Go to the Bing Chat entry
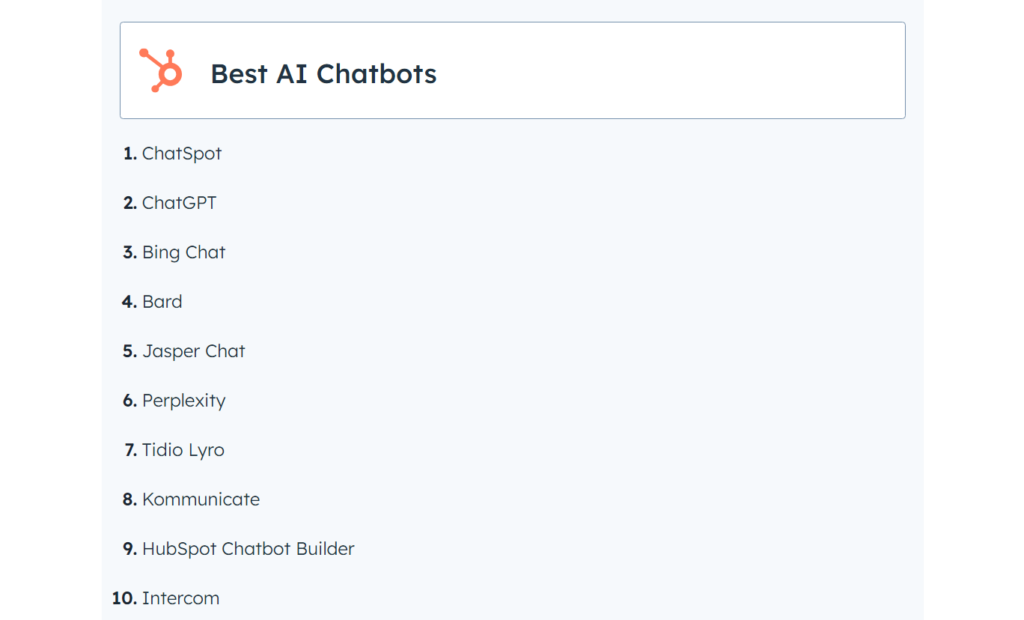The height and width of the screenshot is (620, 1024). pos(184,253)
